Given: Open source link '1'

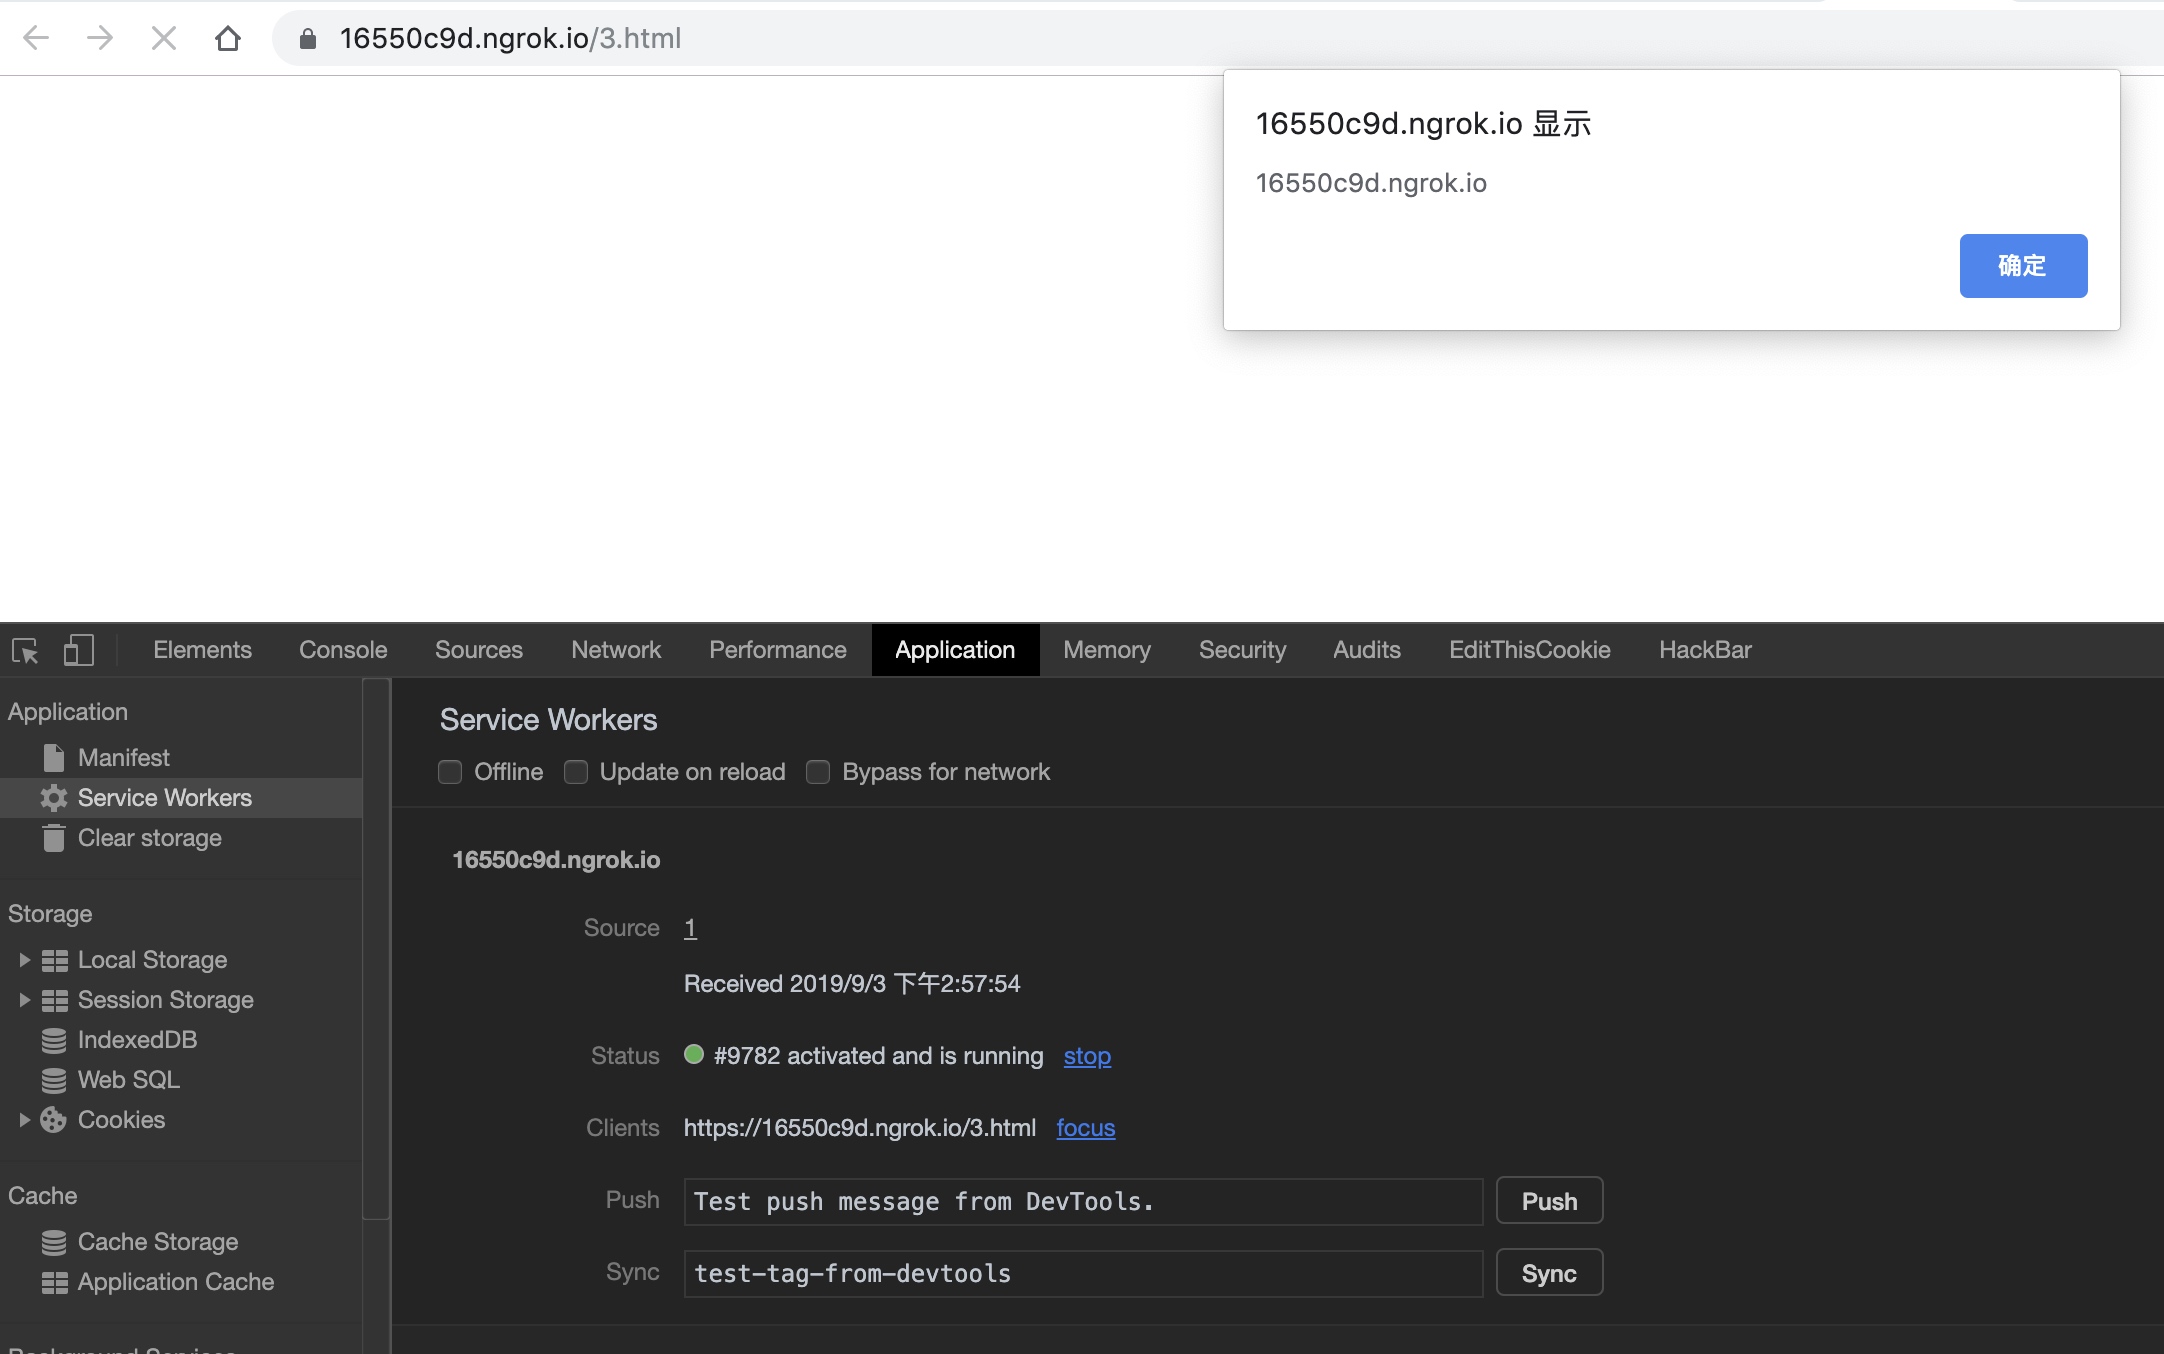Looking at the screenshot, I should pyautogui.click(x=690, y=928).
